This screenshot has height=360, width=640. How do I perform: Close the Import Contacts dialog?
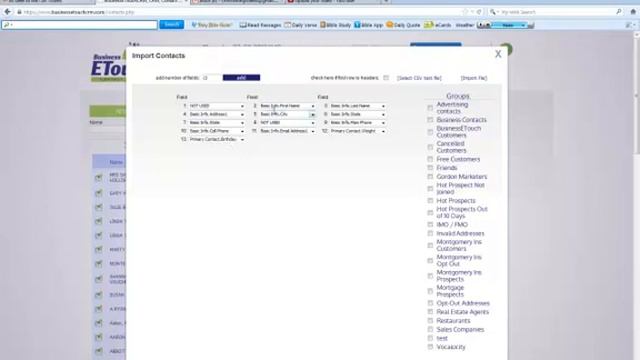point(498,54)
